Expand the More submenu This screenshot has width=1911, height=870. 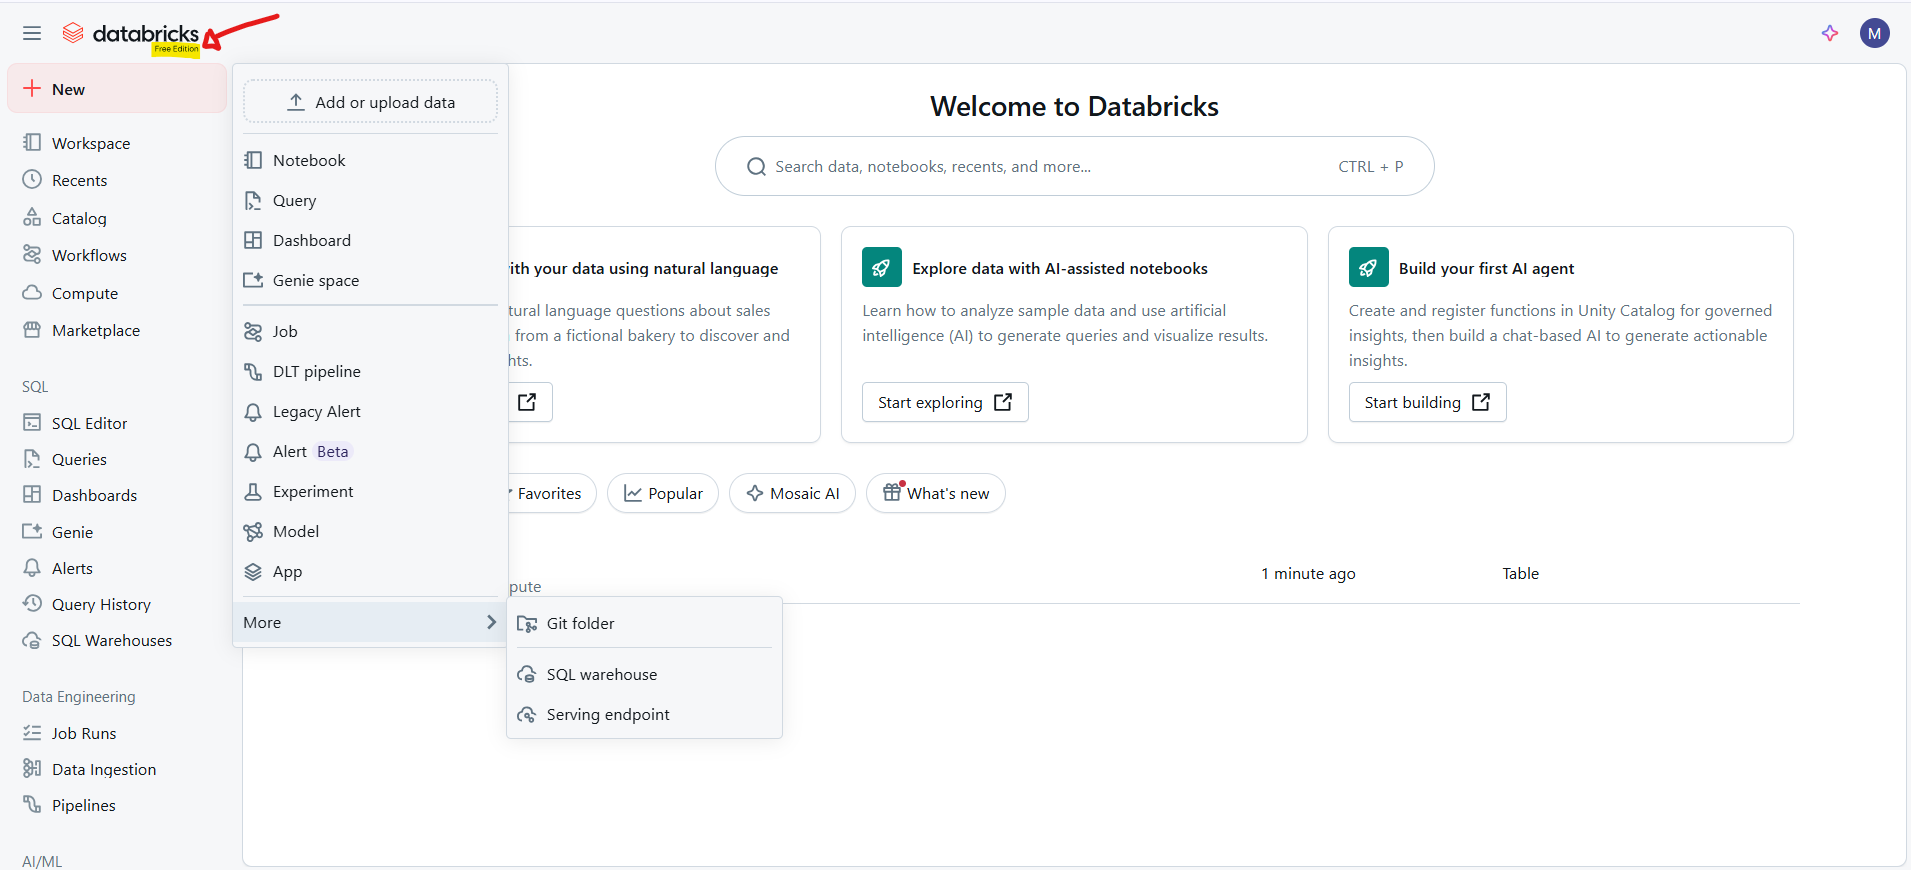coord(370,622)
